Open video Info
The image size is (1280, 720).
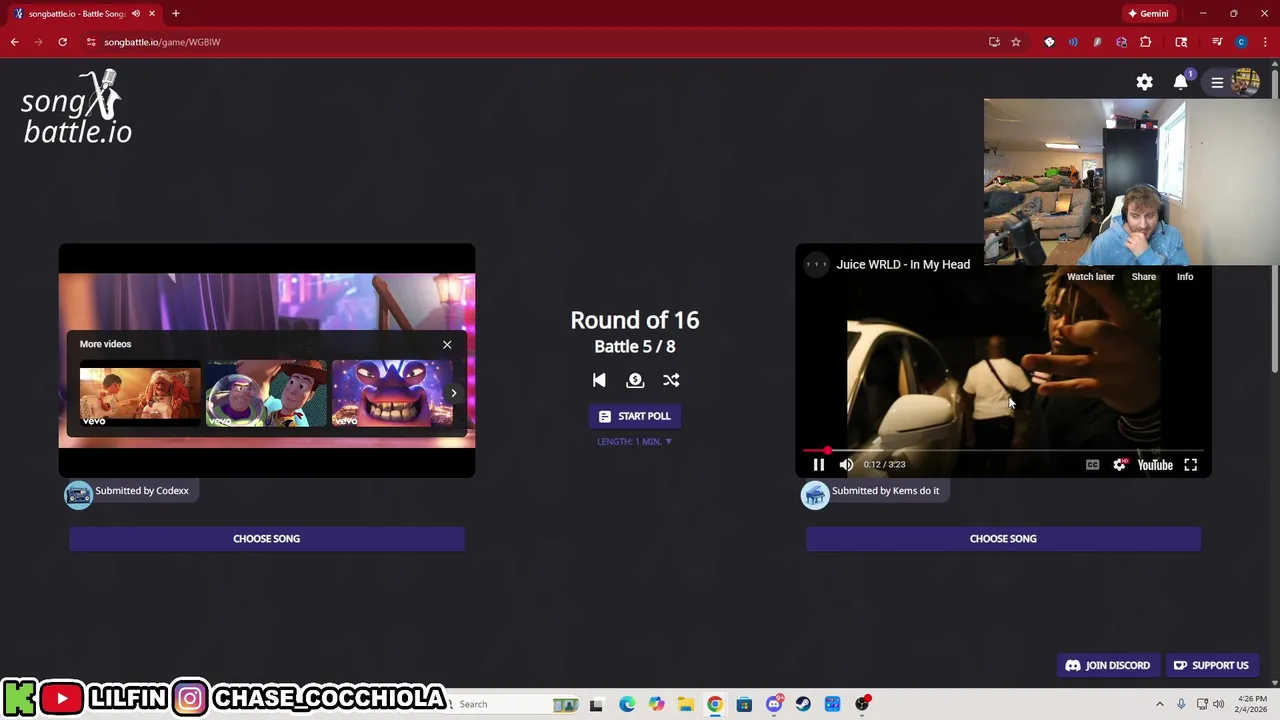point(1185,277)
